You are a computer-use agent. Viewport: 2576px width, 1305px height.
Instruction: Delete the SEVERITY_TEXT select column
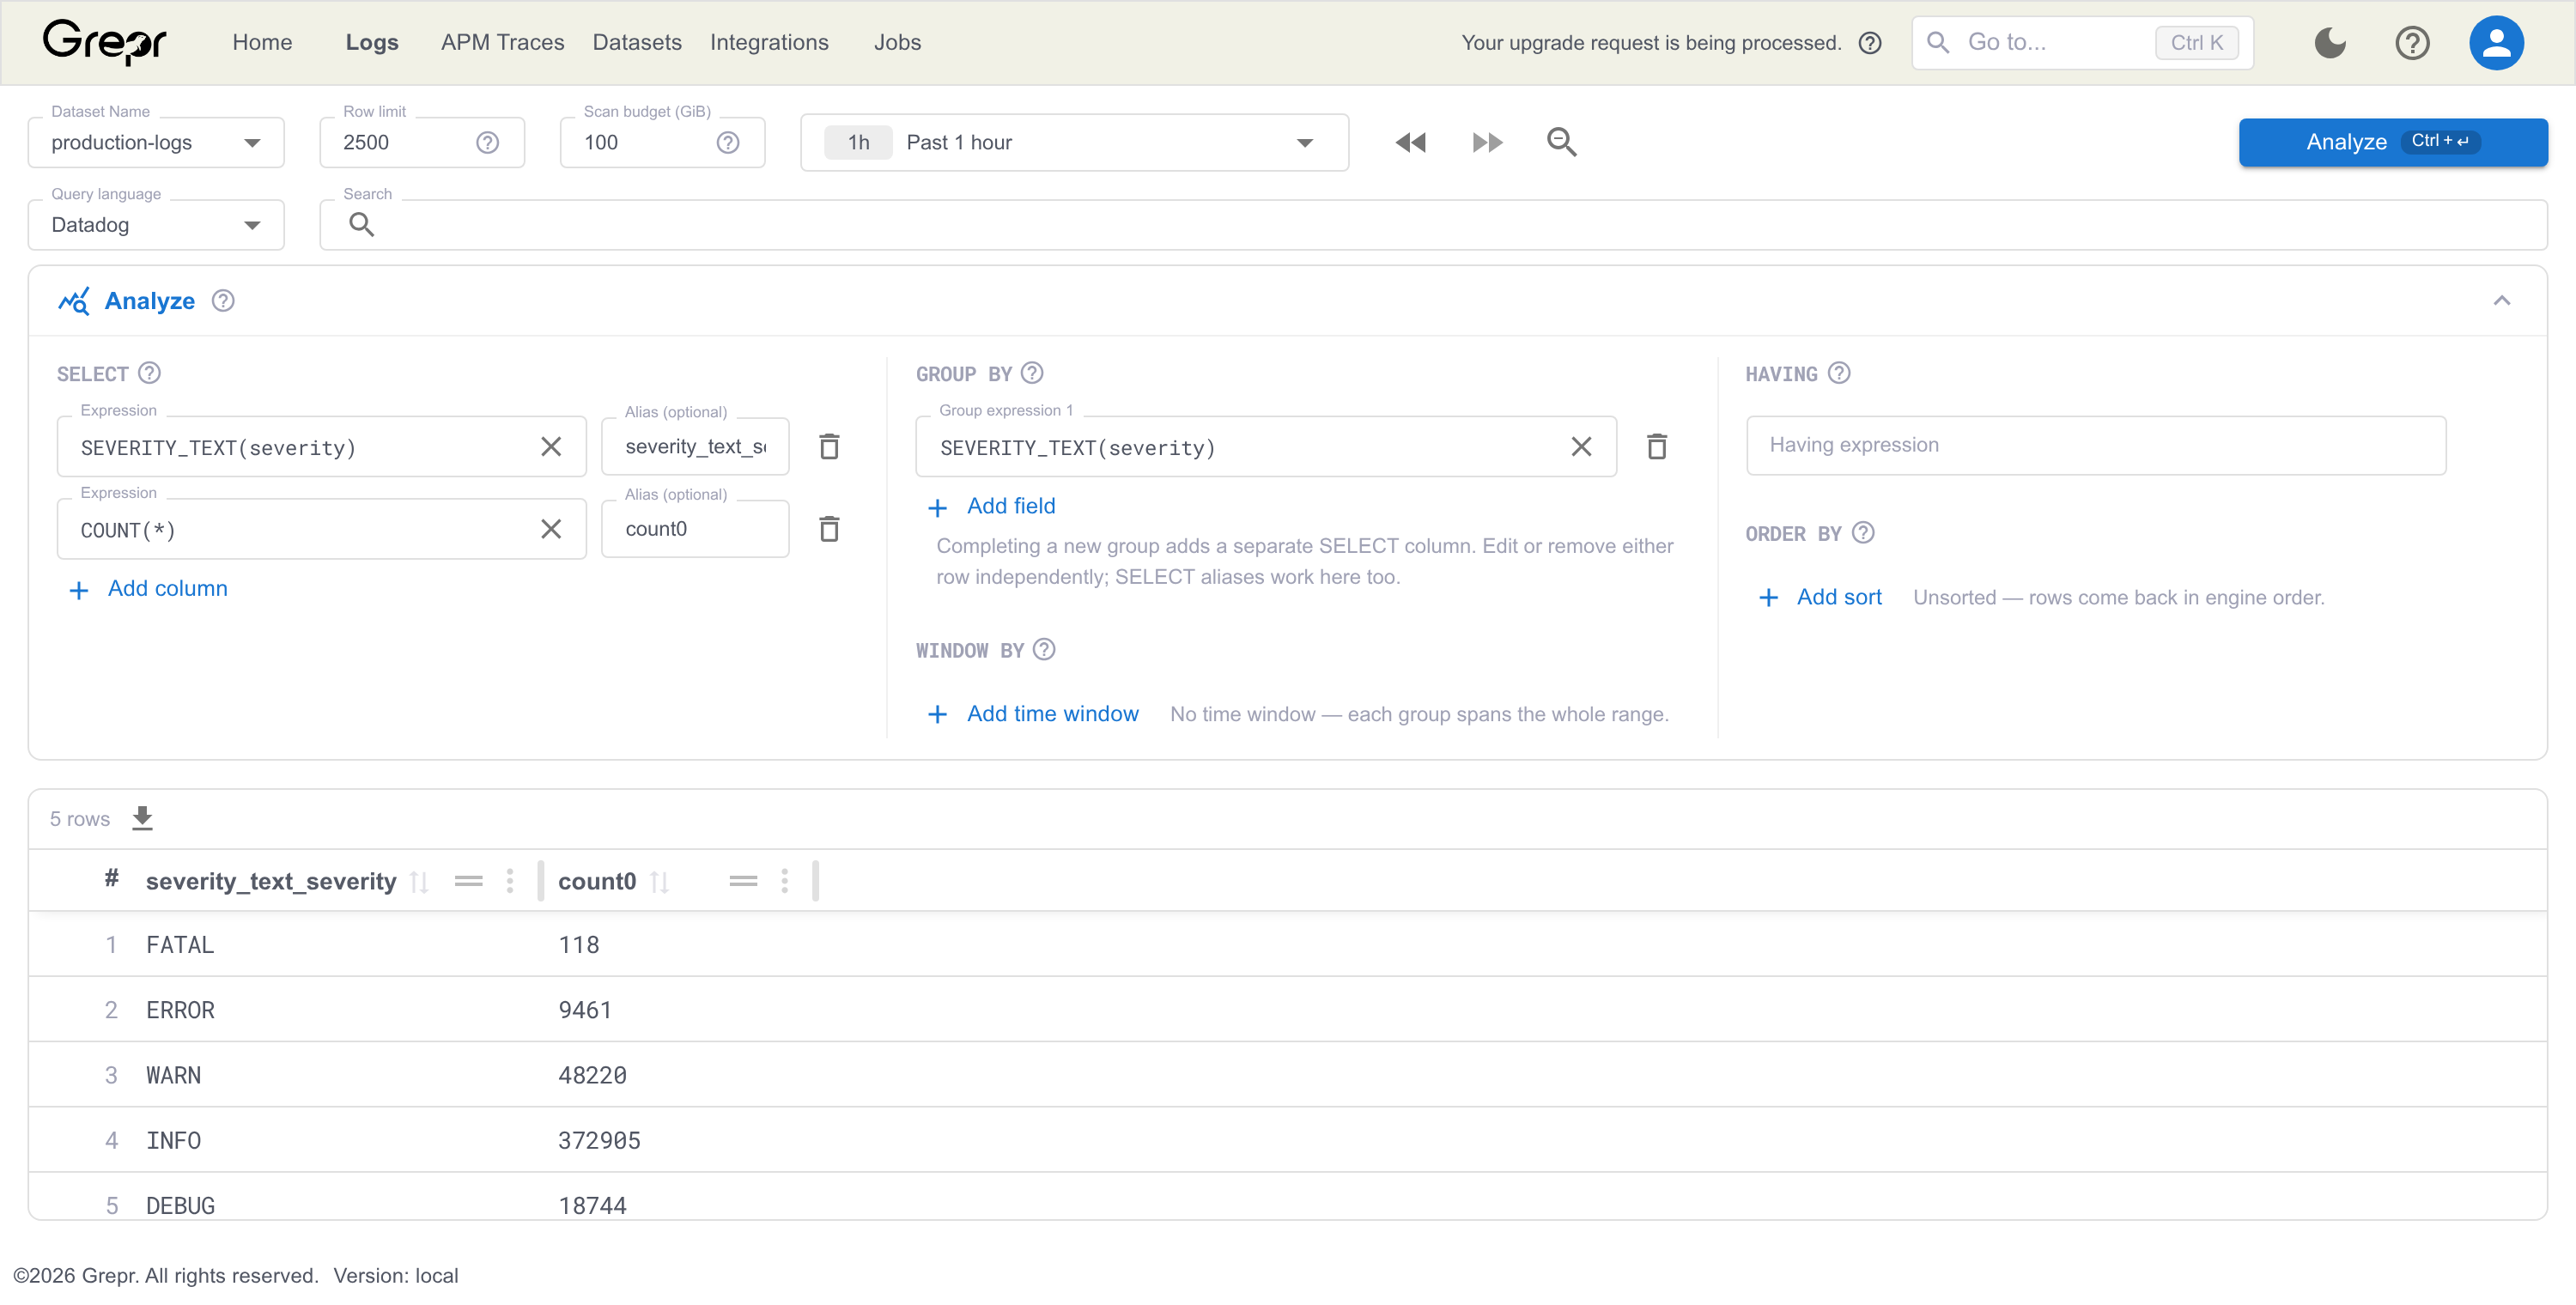point(829,447)
